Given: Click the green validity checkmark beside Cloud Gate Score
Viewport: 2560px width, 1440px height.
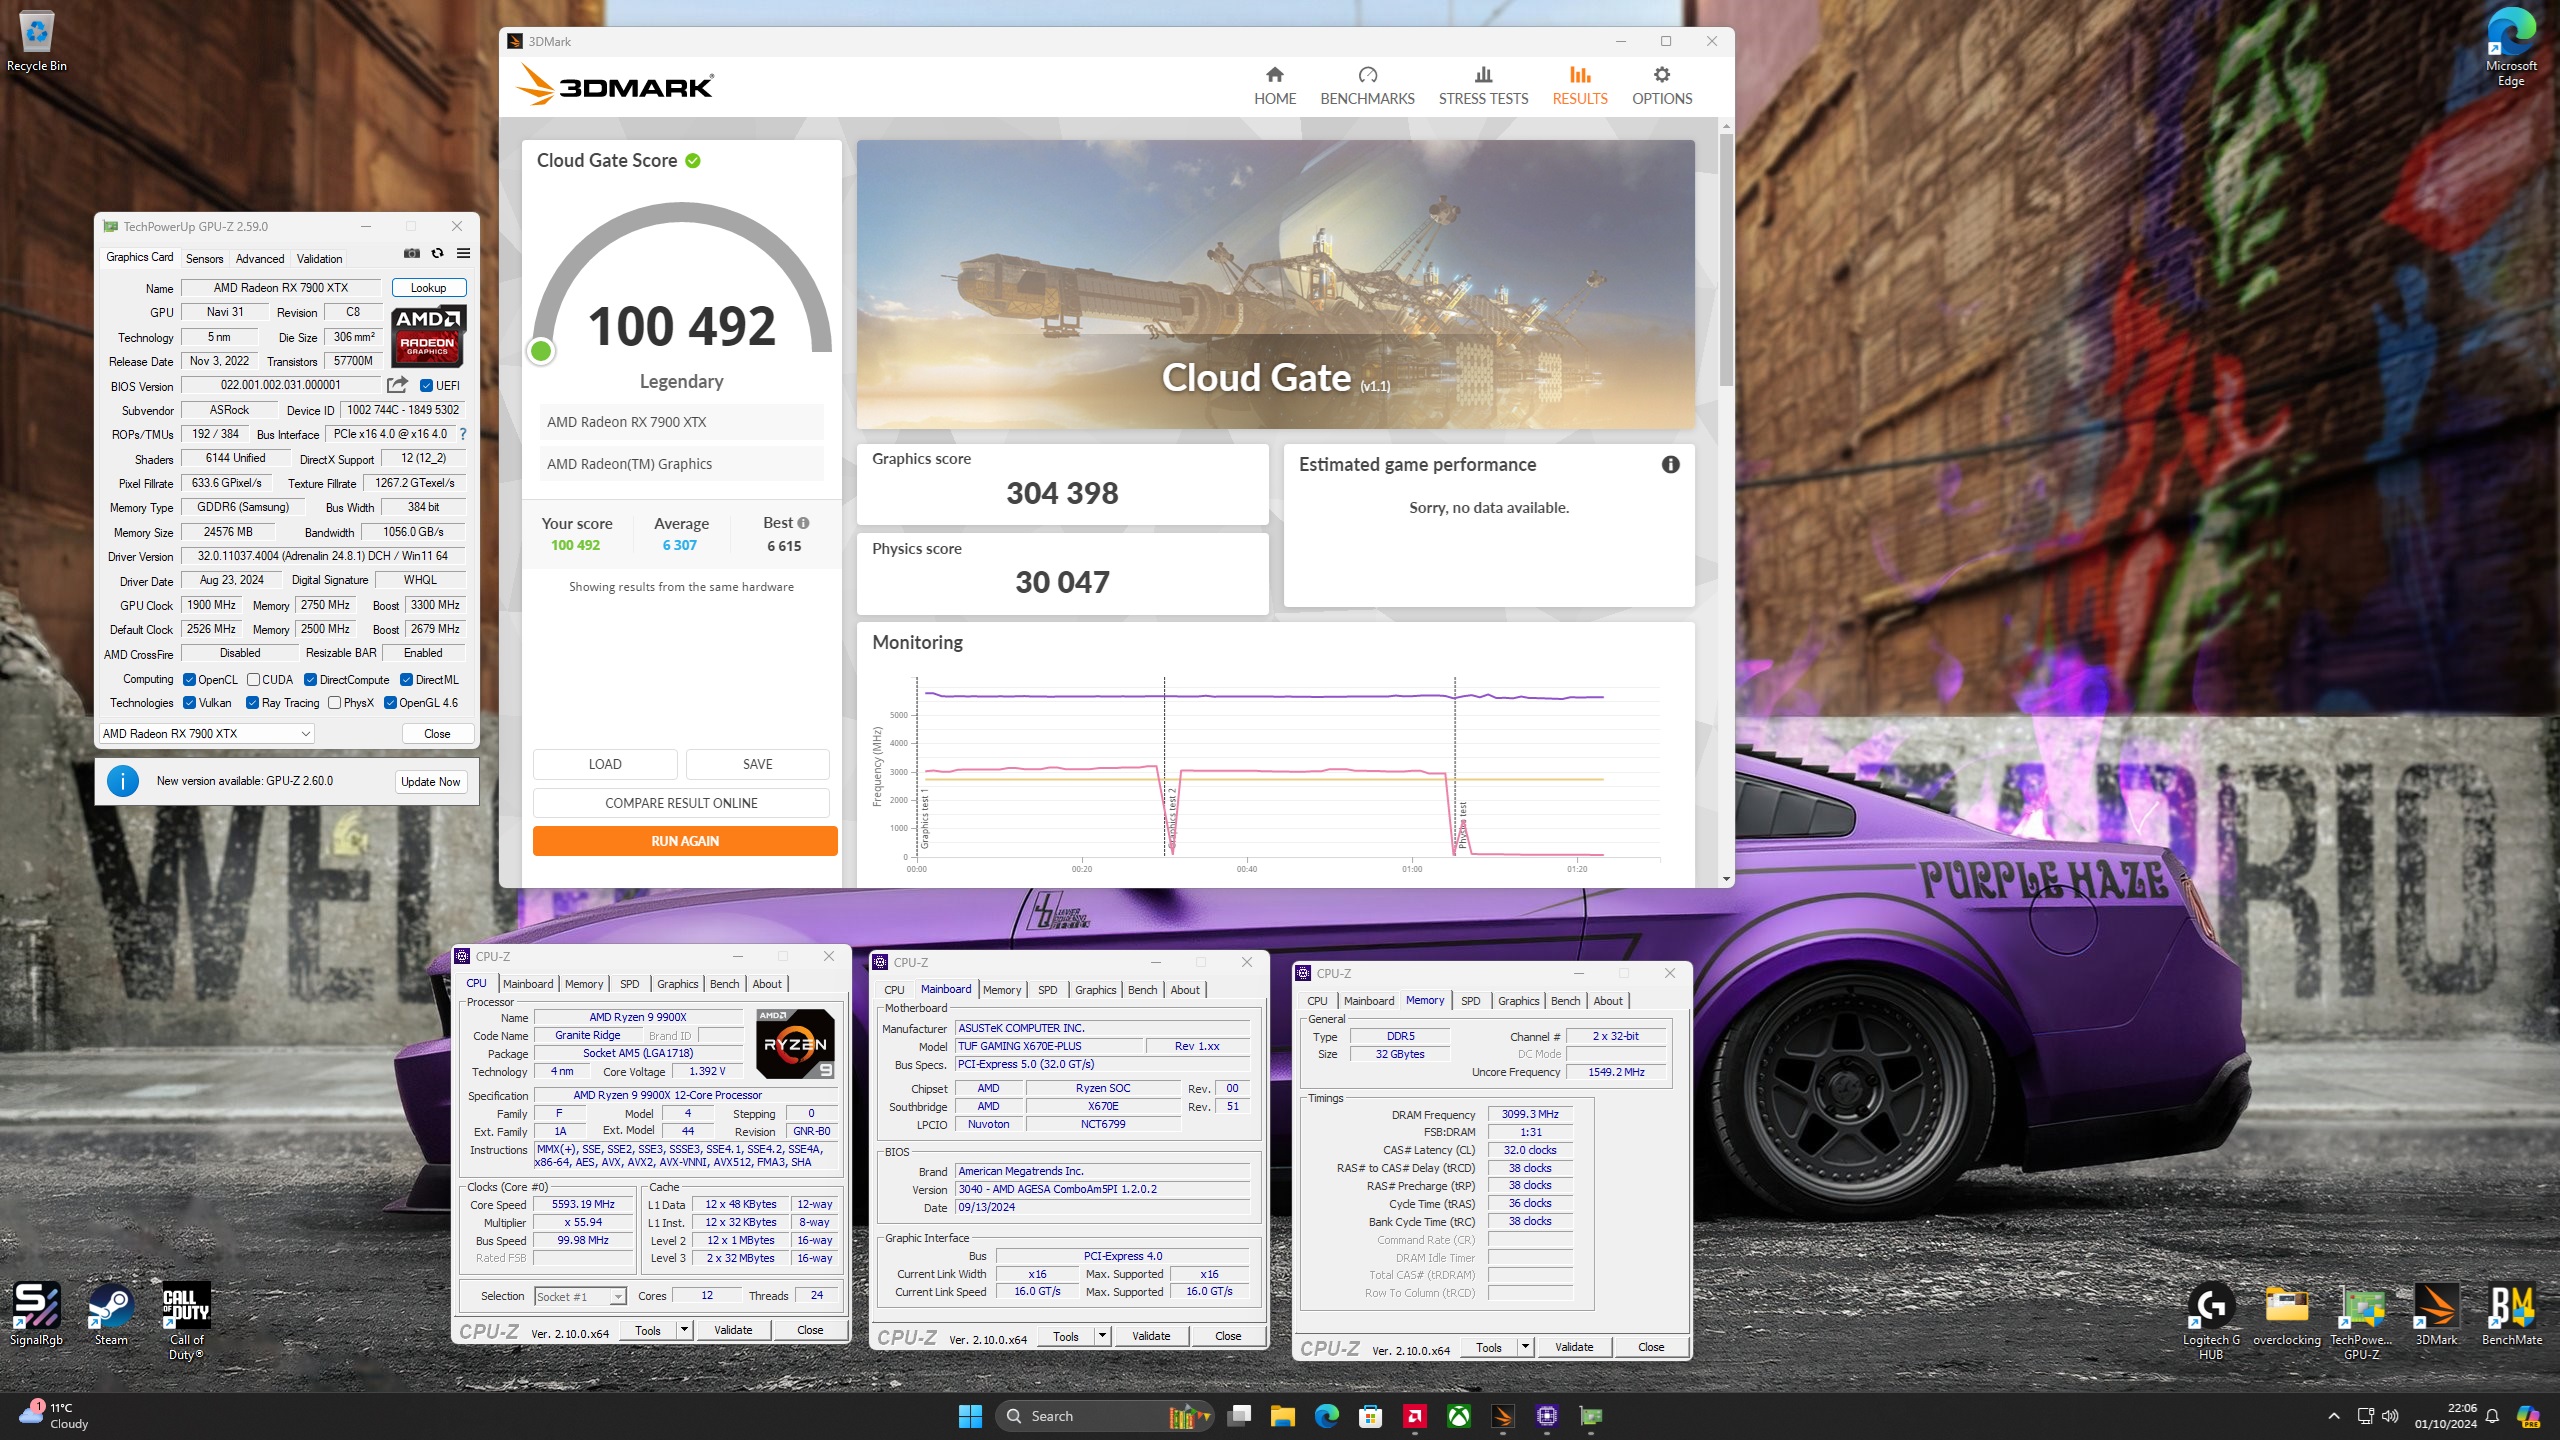Looking at the screenshot, I should [693, 160].
